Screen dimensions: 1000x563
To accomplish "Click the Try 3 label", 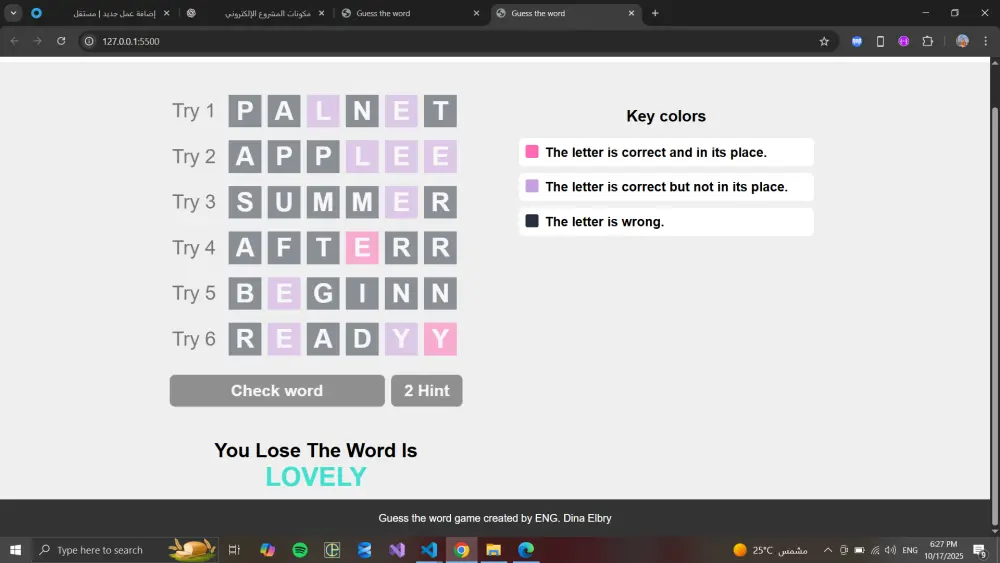I will pyautogui.click(x=194, y=202).
